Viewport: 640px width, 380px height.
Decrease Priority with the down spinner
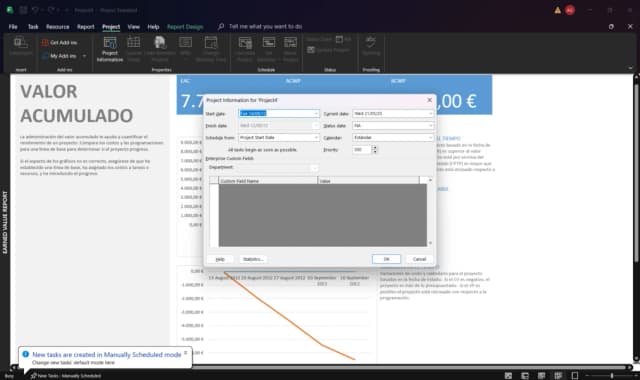coord(375,152)
